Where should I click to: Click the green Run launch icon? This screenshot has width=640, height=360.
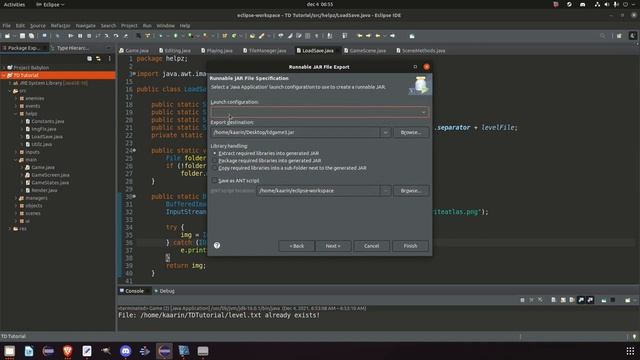[176, 36]
